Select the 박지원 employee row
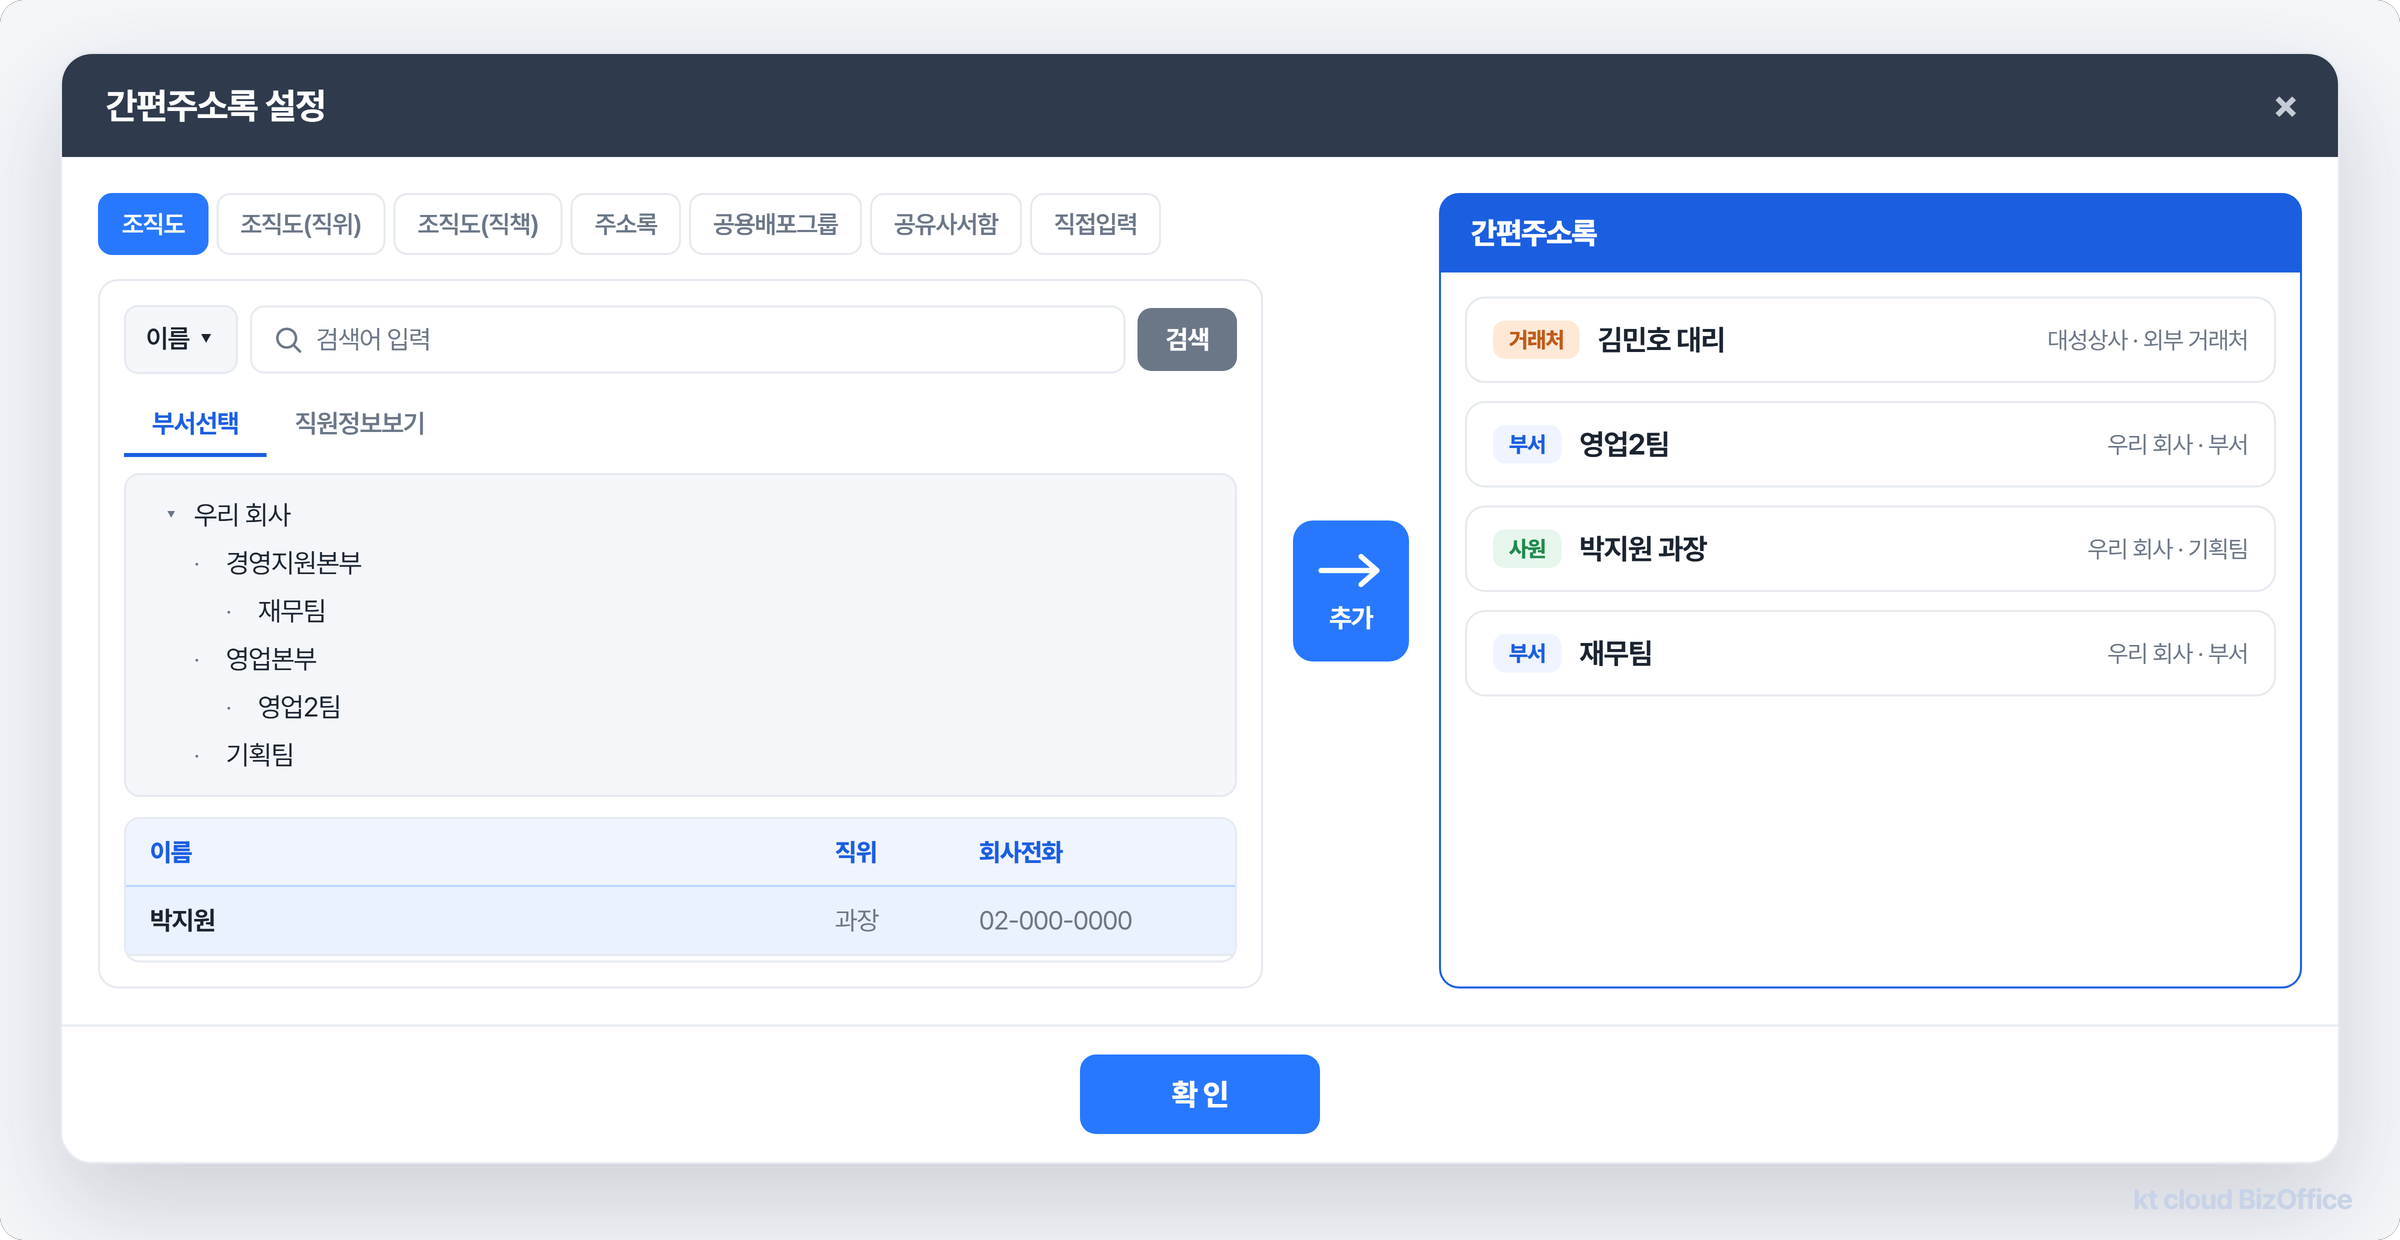2400x1240 pixels. [x=680, y=920]
